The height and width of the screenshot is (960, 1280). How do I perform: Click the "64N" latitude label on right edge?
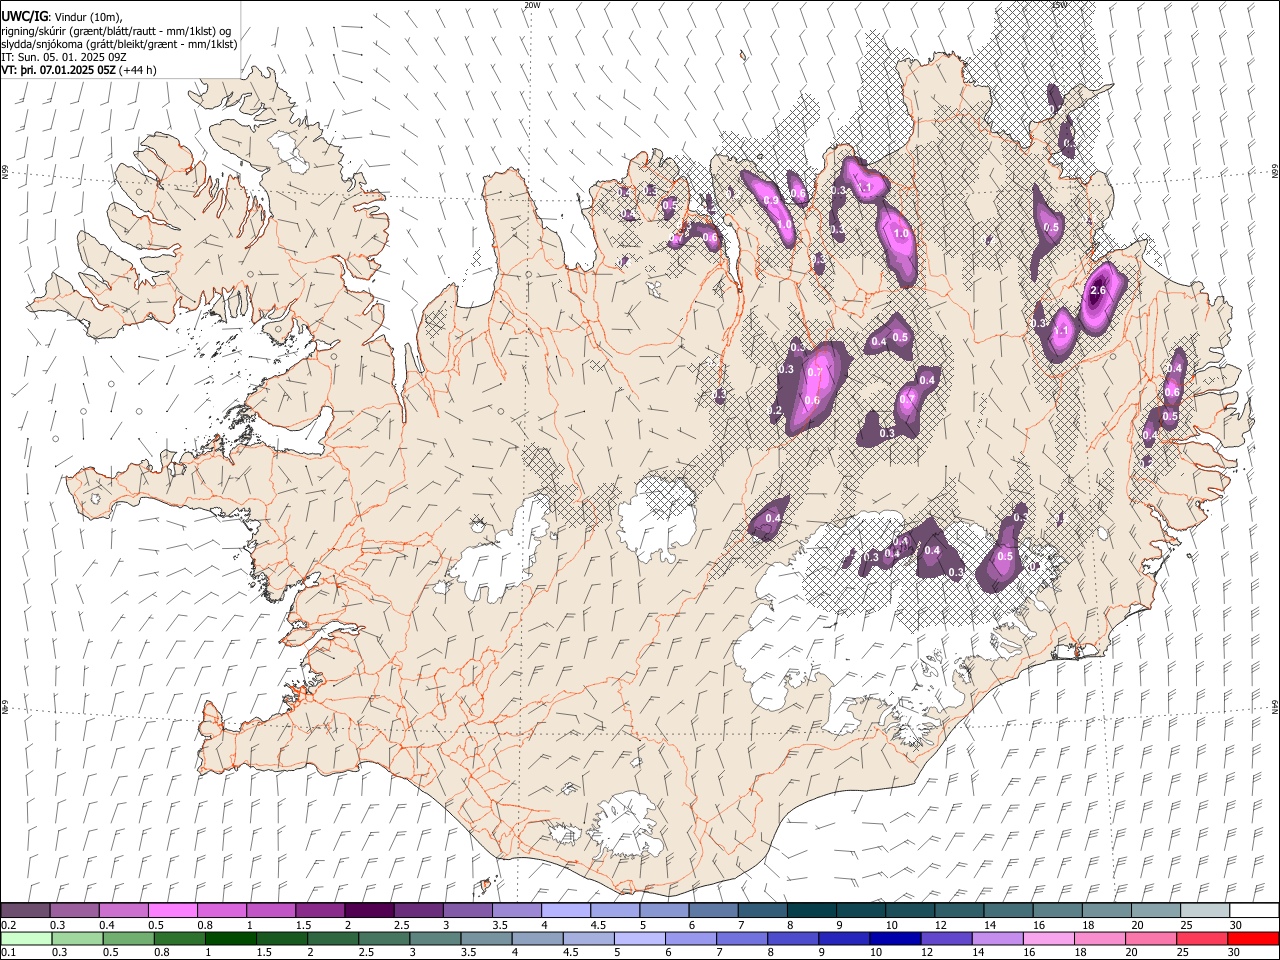coord(1275,707)
